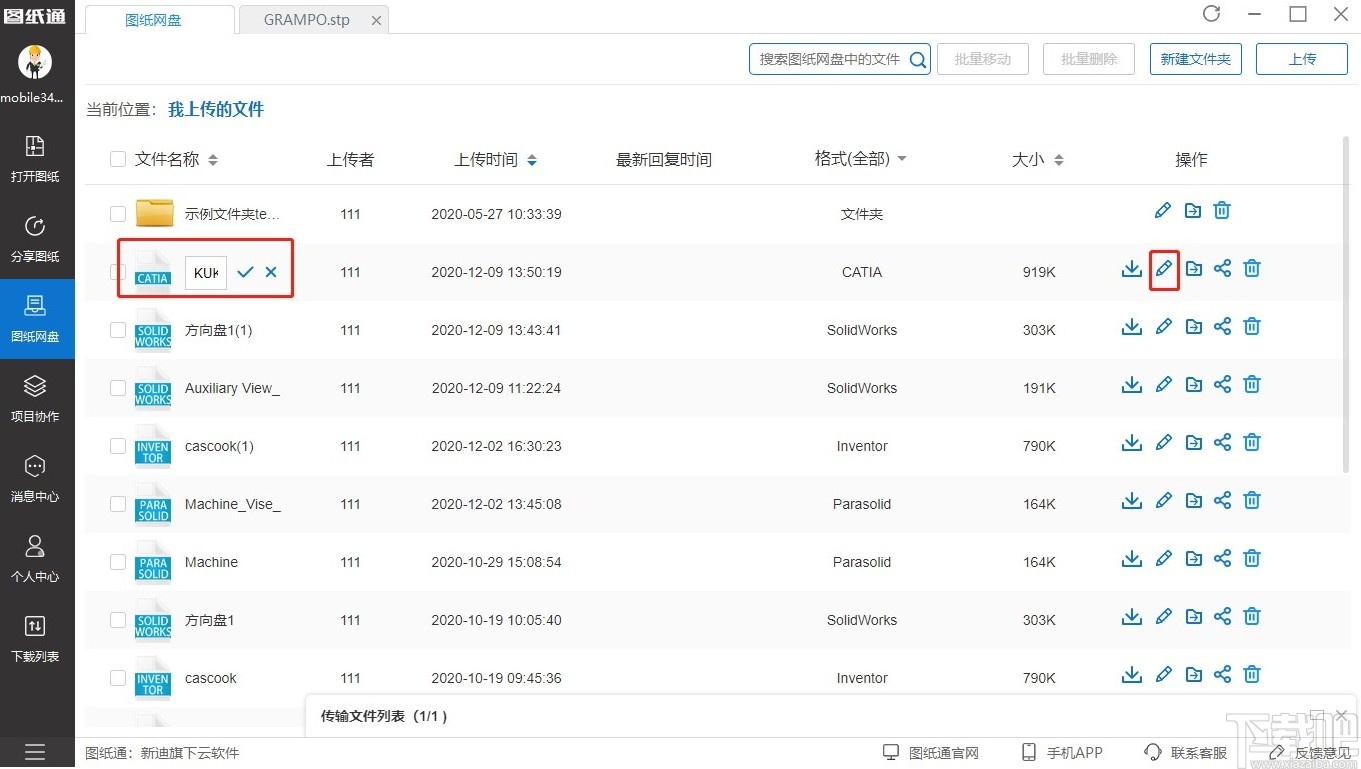Open the 我上传的文件 breadcrumb link
1361x769 pixels.
[x=215, y=109]
